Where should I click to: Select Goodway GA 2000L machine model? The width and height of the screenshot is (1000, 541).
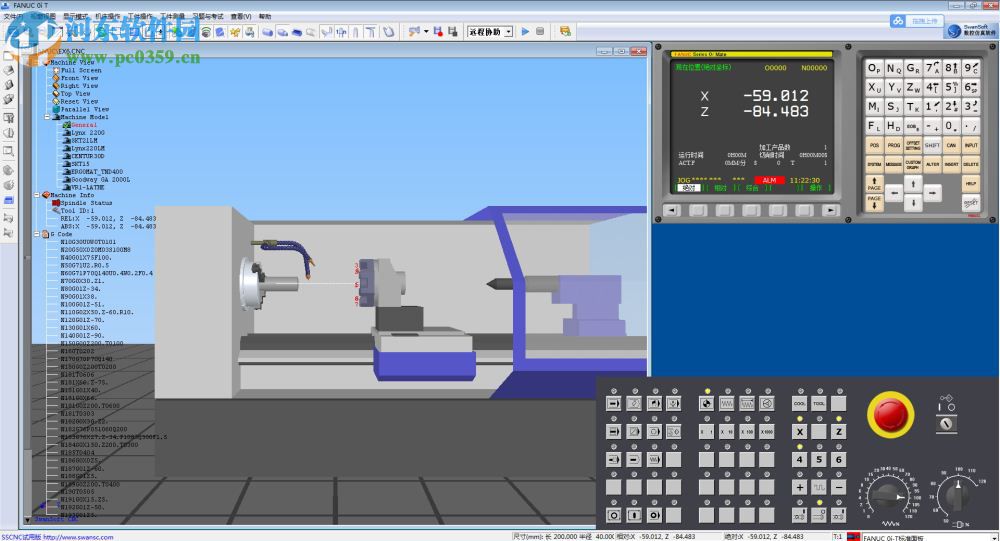tap(101, 180)
